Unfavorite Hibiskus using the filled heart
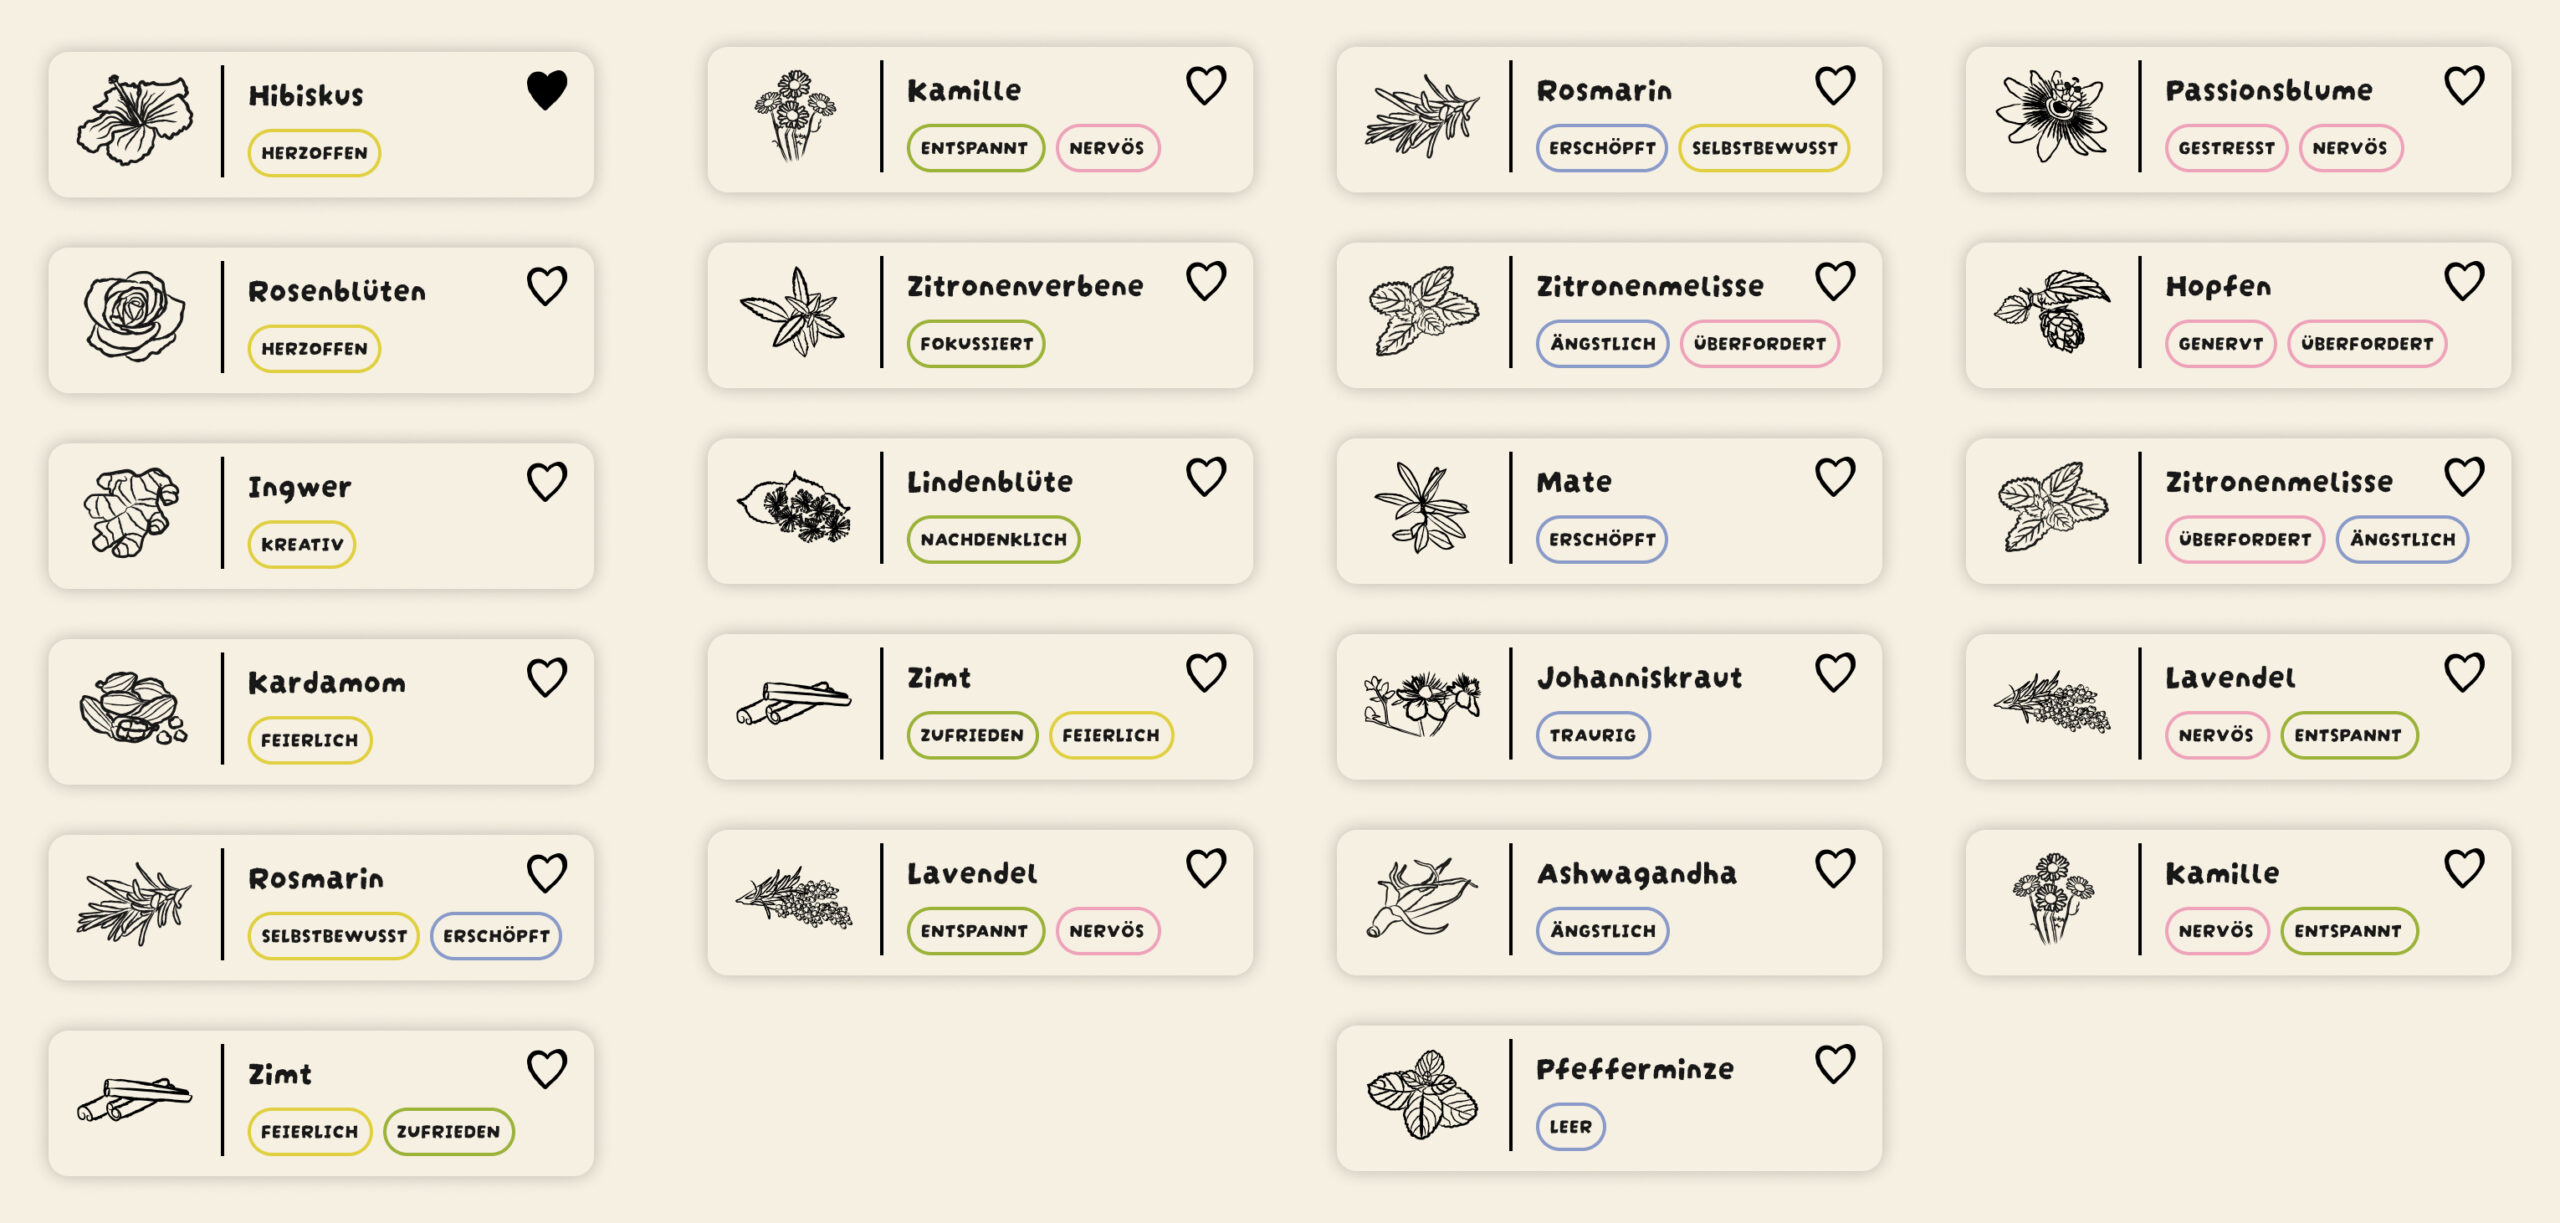Image resolution: width=2560 pixels, height=1223 pixels. point(546,91)
